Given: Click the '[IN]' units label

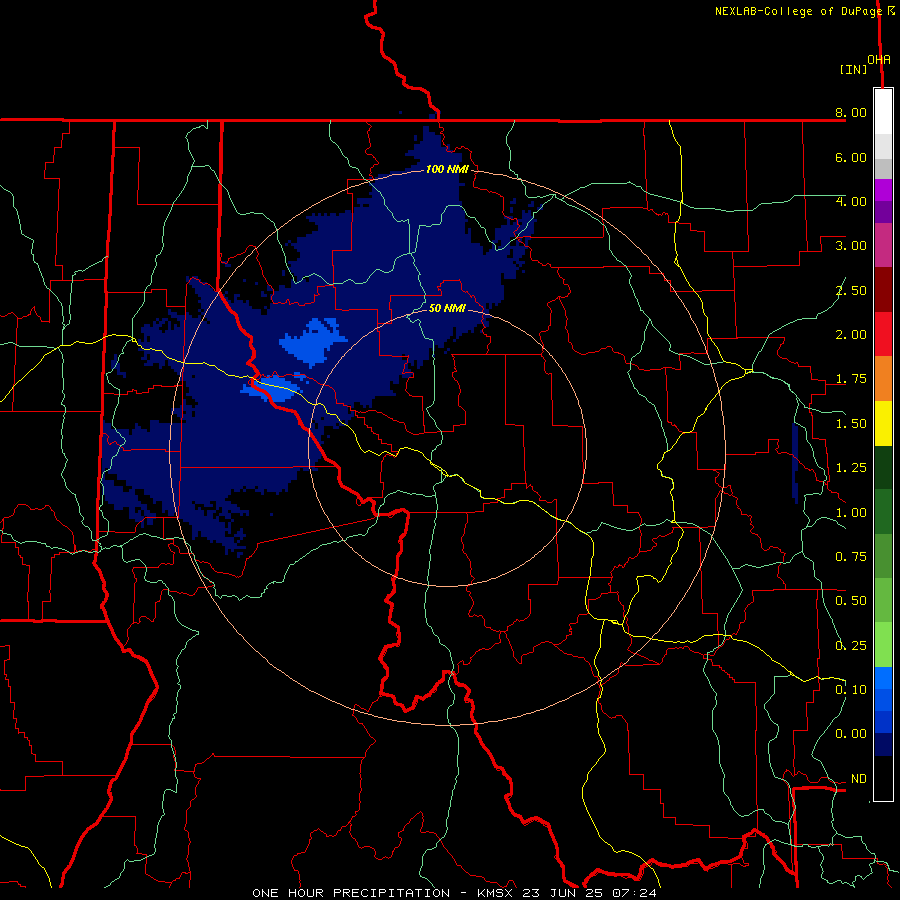Looking at the screenshot, I should (x=853, y=69).
